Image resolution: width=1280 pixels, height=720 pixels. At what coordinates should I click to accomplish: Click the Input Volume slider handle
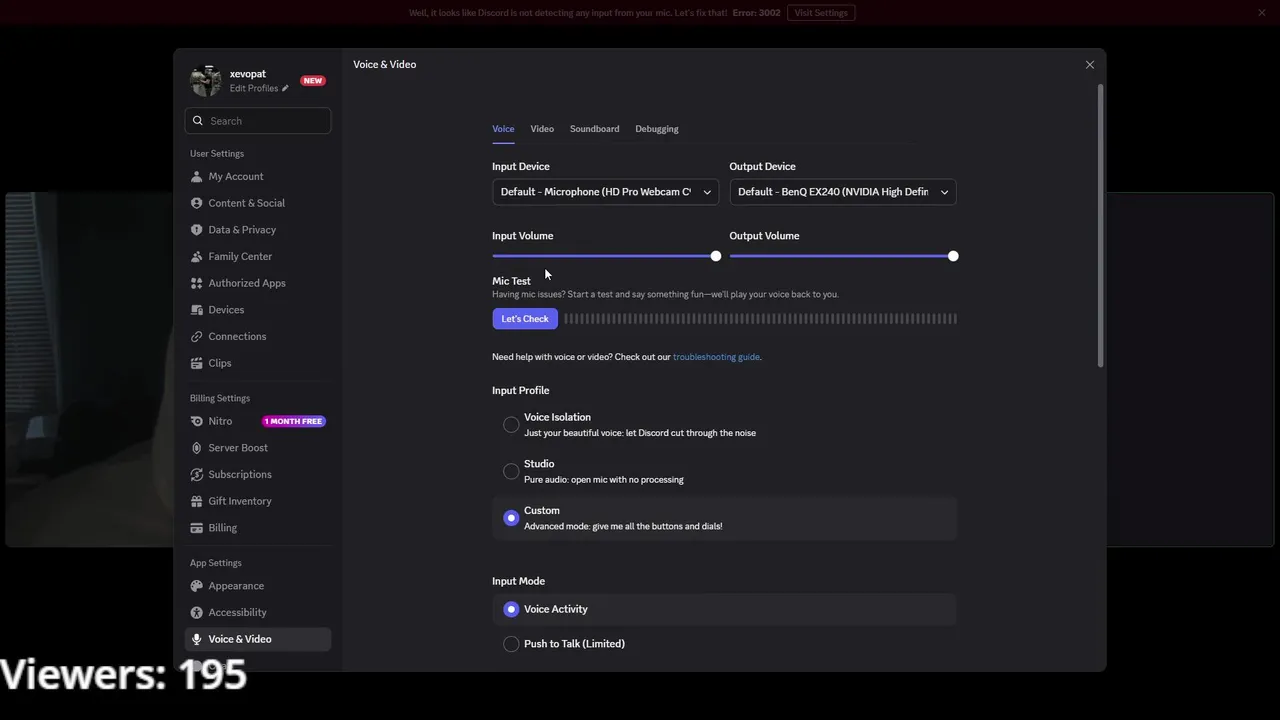click(716, 256)
